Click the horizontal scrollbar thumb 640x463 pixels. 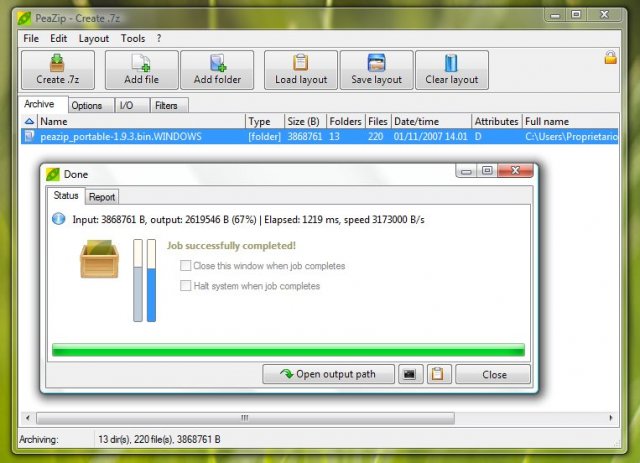click(245, 418)
